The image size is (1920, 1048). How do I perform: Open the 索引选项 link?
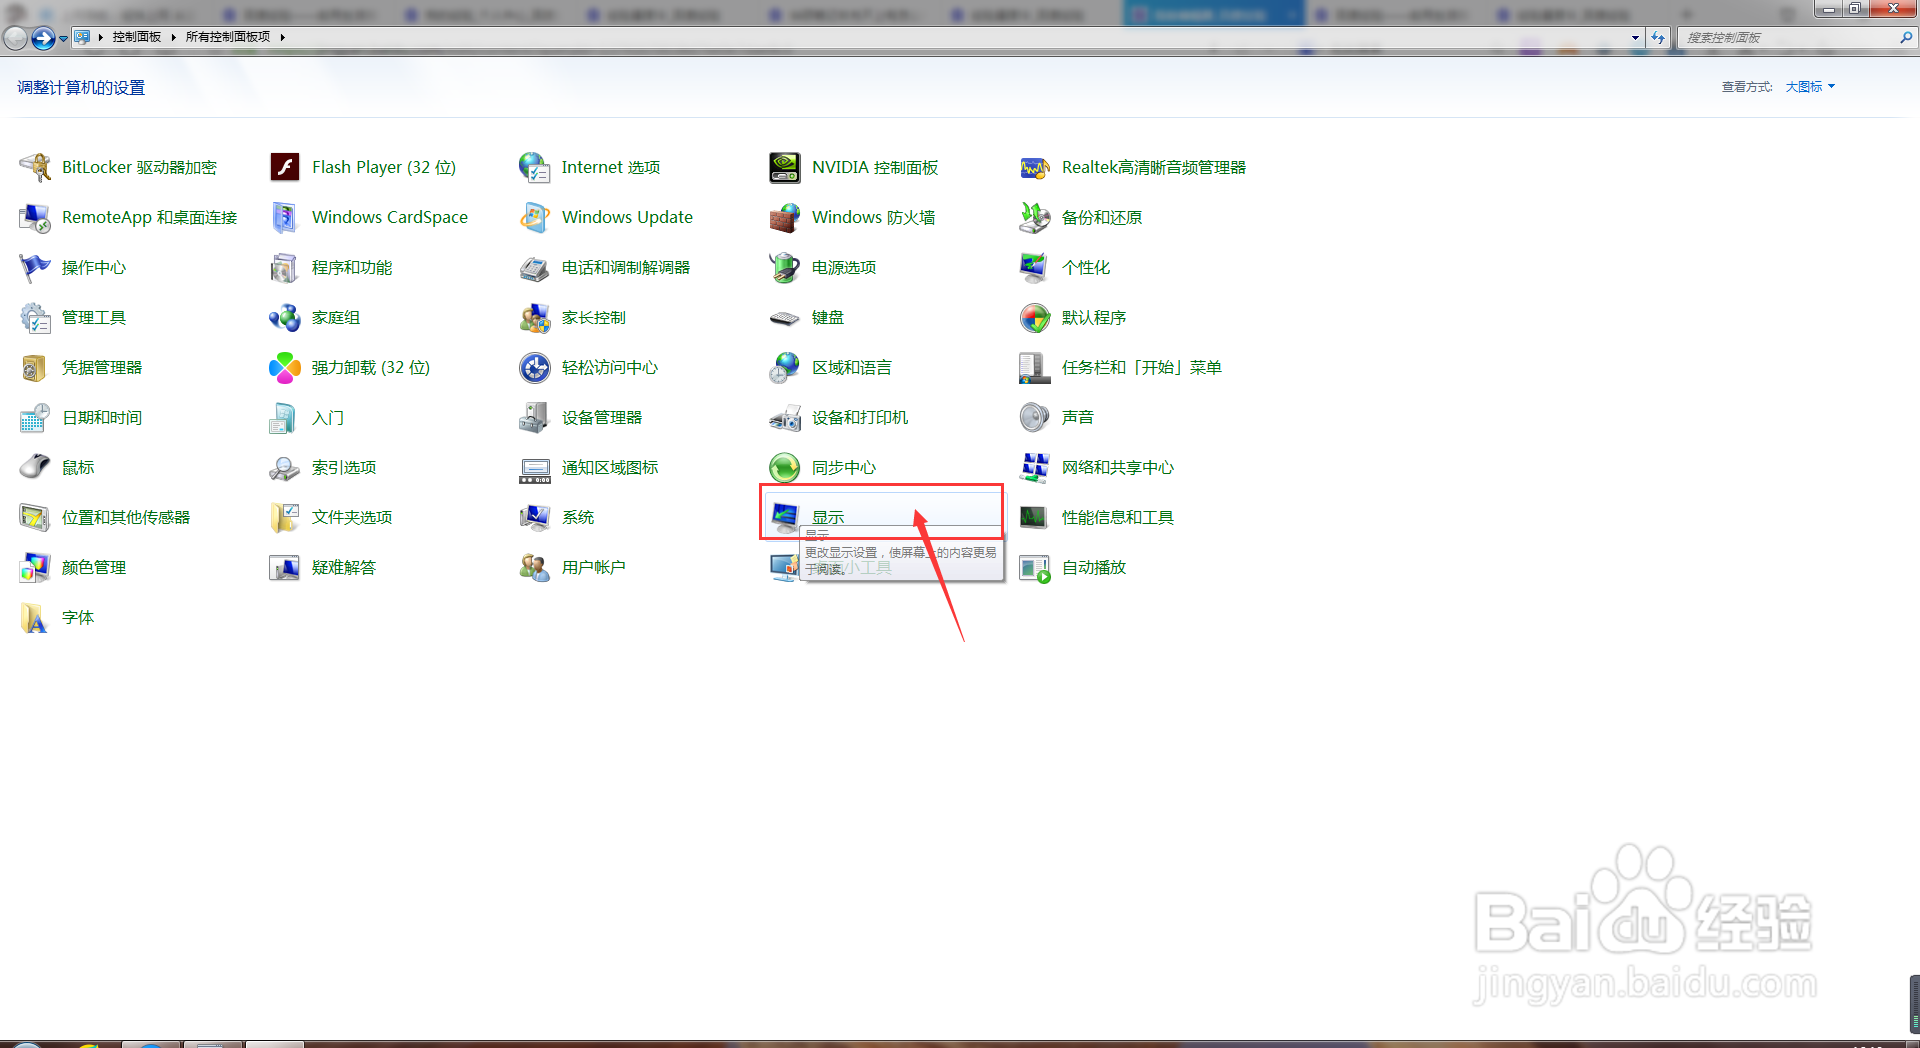click(x=344, y=467)
